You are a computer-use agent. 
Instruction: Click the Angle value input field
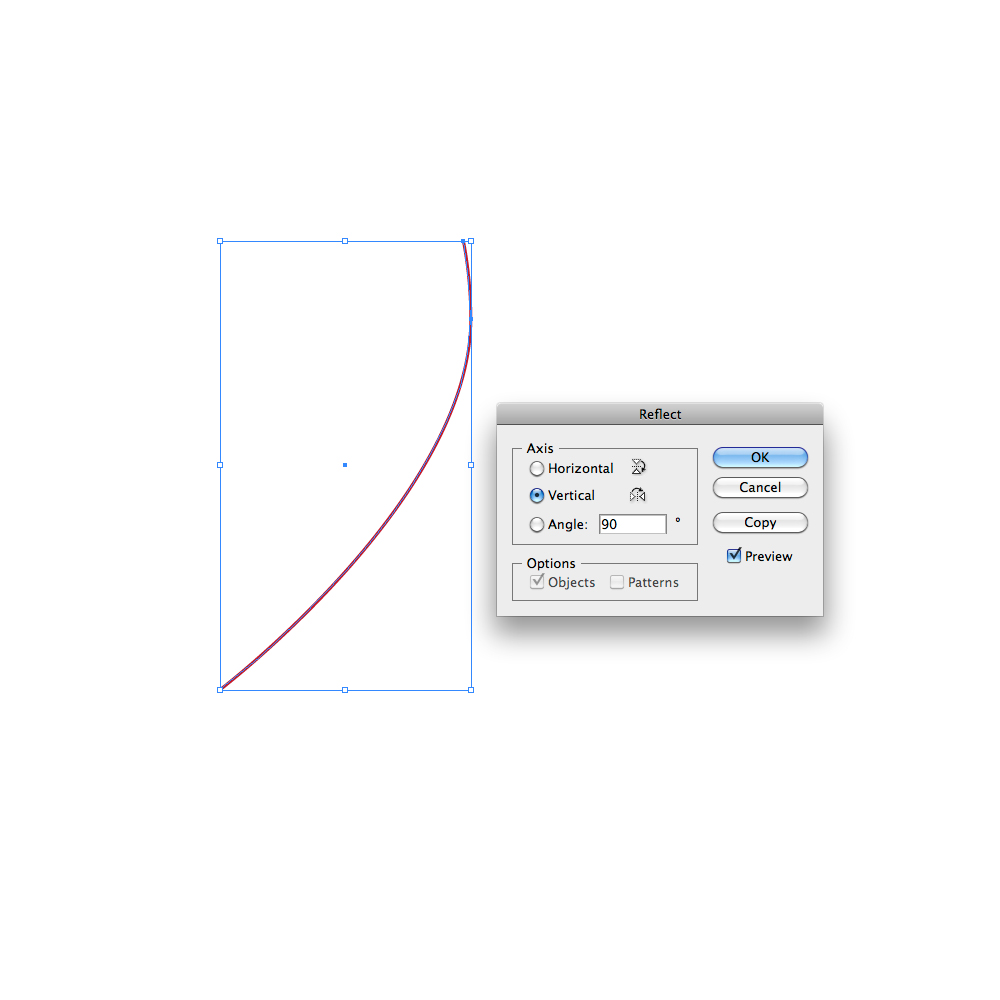tap(633, 524)
